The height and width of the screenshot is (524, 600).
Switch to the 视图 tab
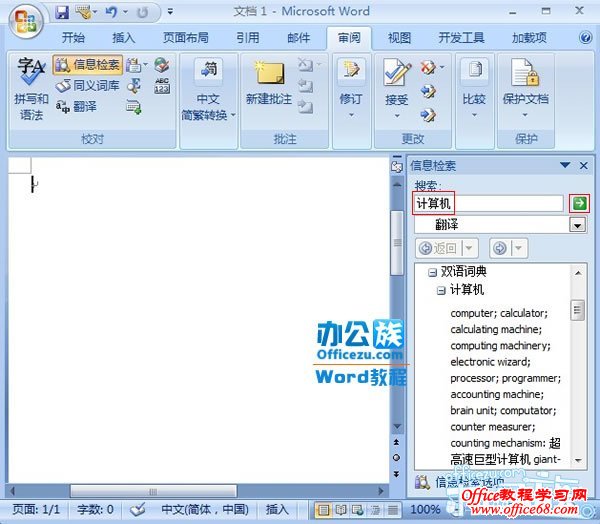click(399, 38)
